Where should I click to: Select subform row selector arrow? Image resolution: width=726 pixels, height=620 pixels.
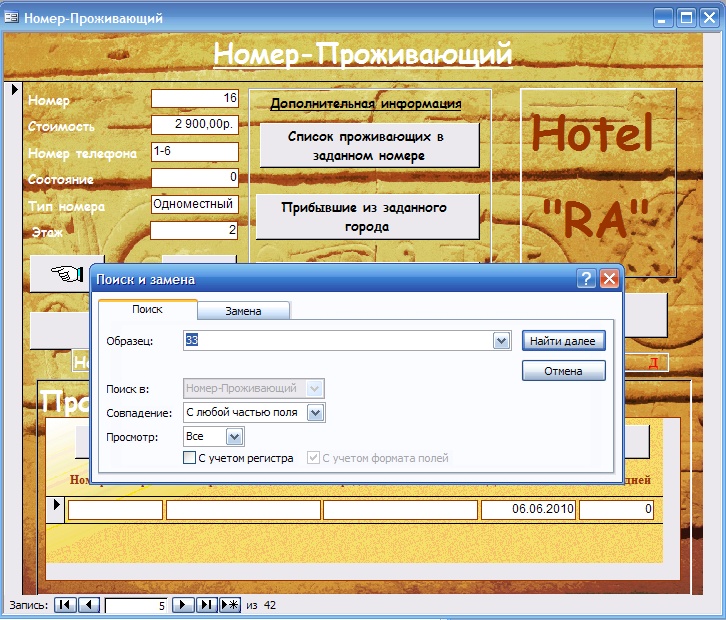tap(56, 505)
